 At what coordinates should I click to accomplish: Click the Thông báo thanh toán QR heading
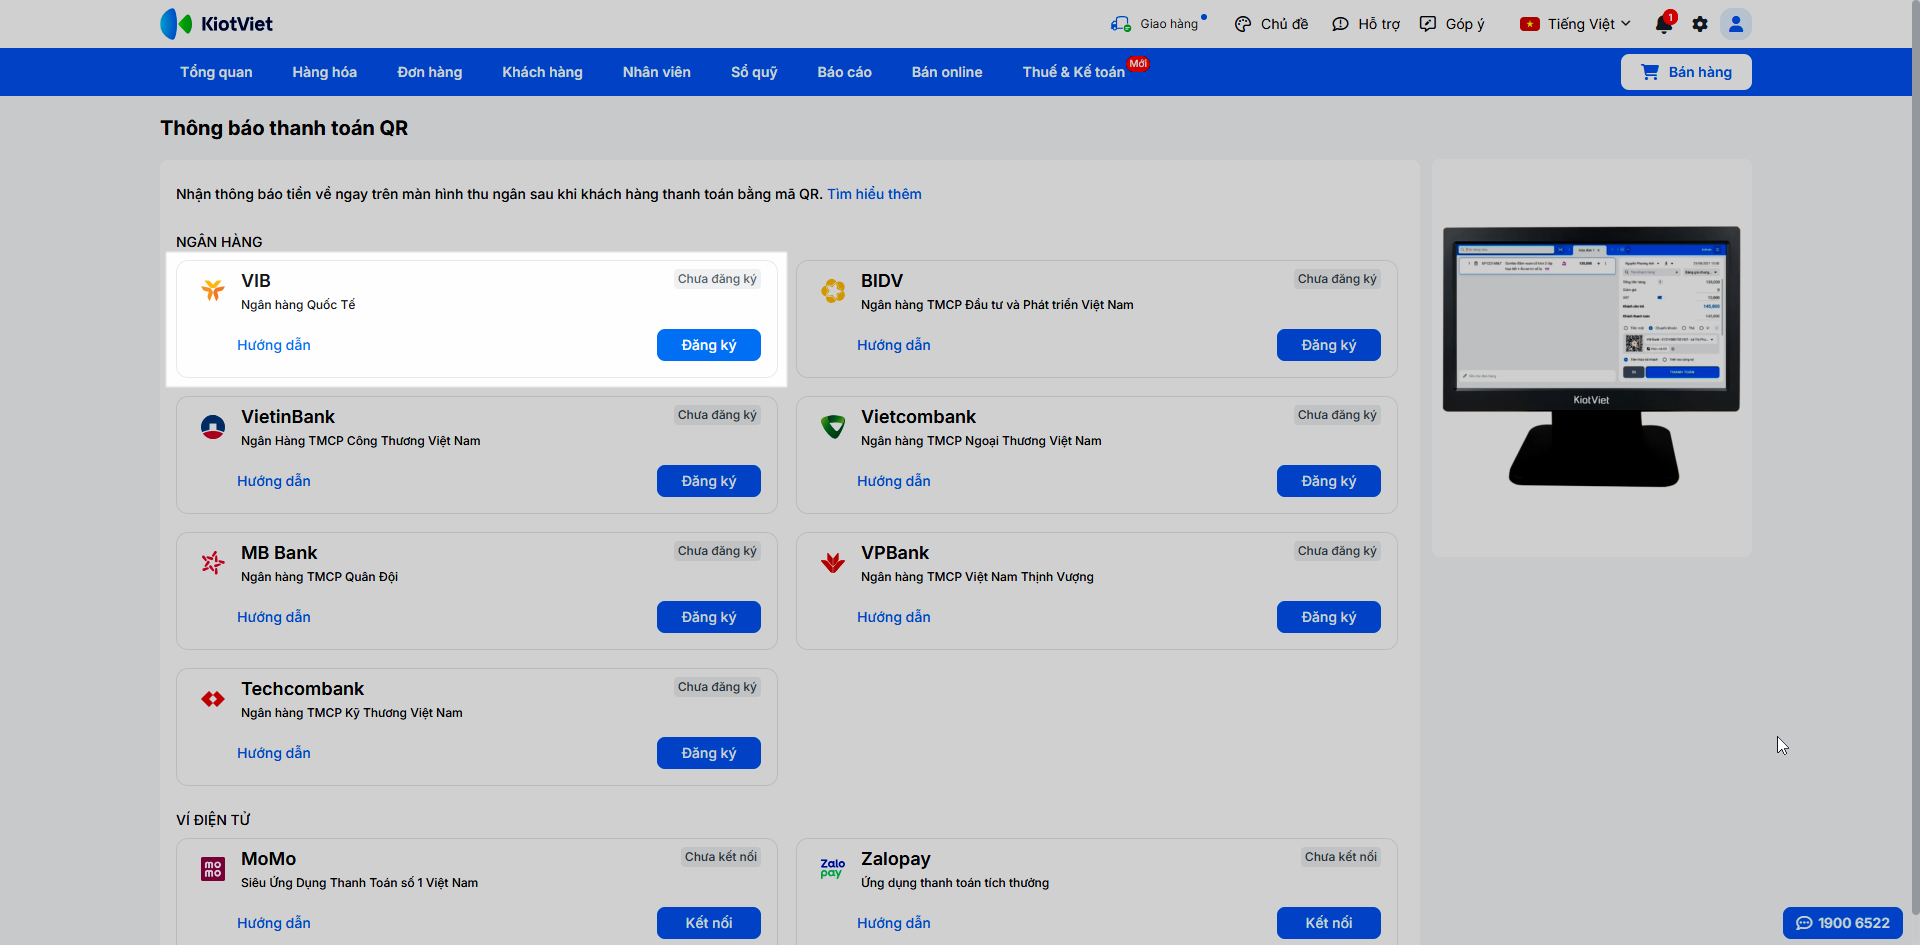284,128
